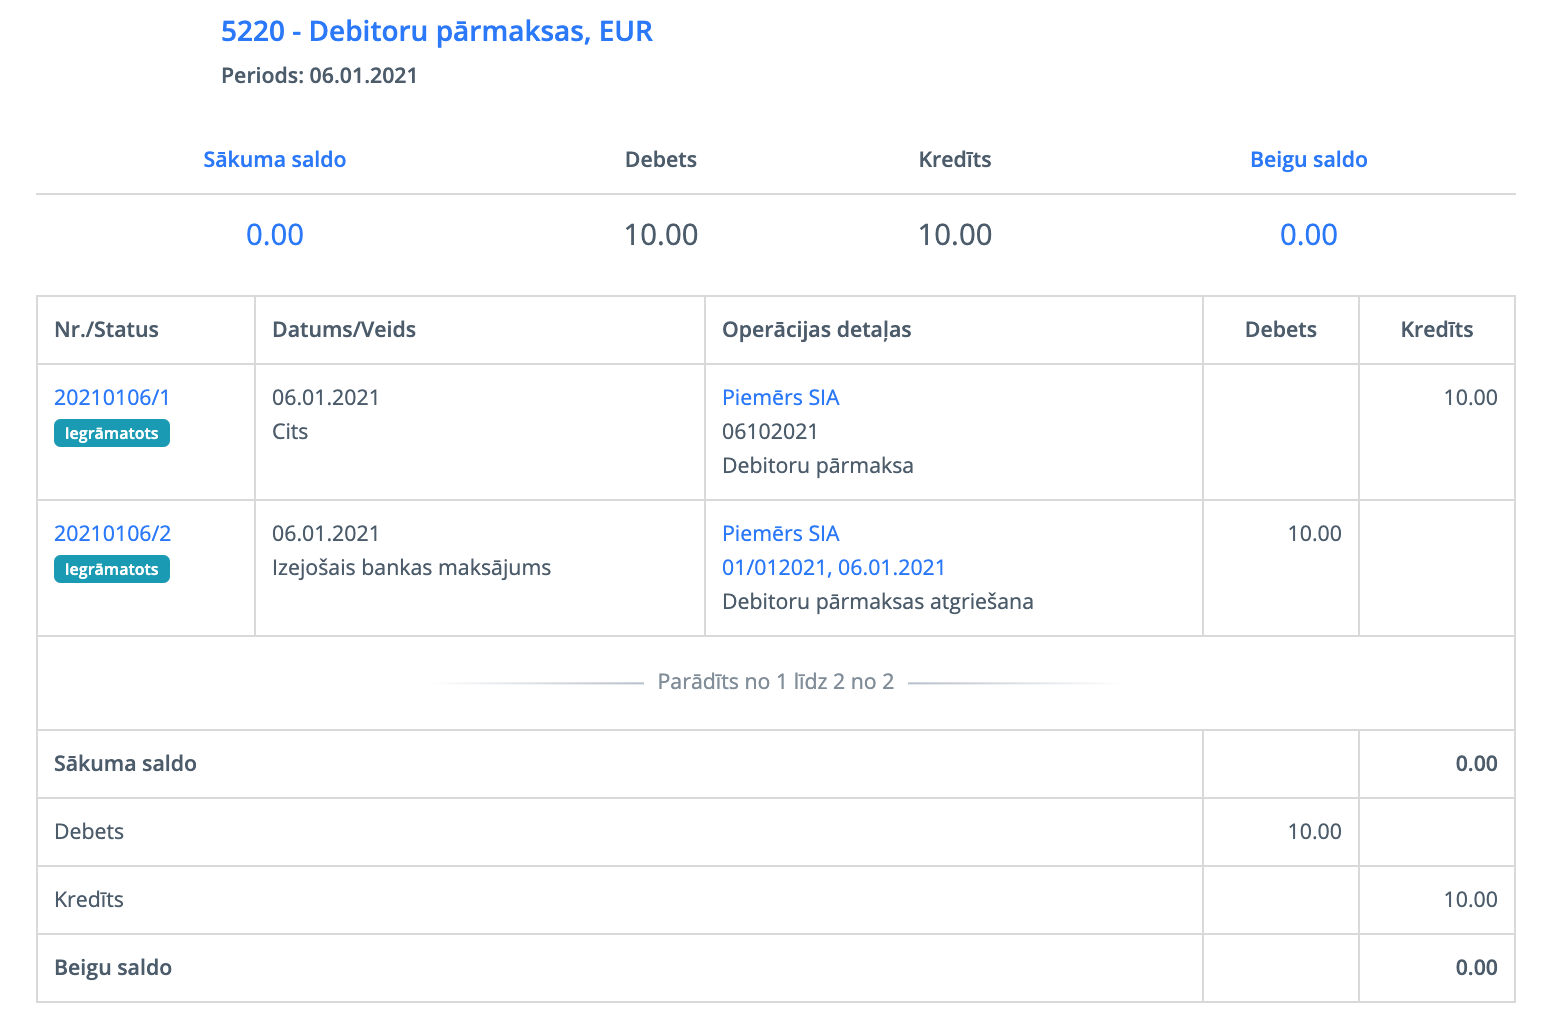Viewport: 1558px width, 1028px height.
Task: Open the large blue opening balance 0.00 value
Action: coord(275,235)
